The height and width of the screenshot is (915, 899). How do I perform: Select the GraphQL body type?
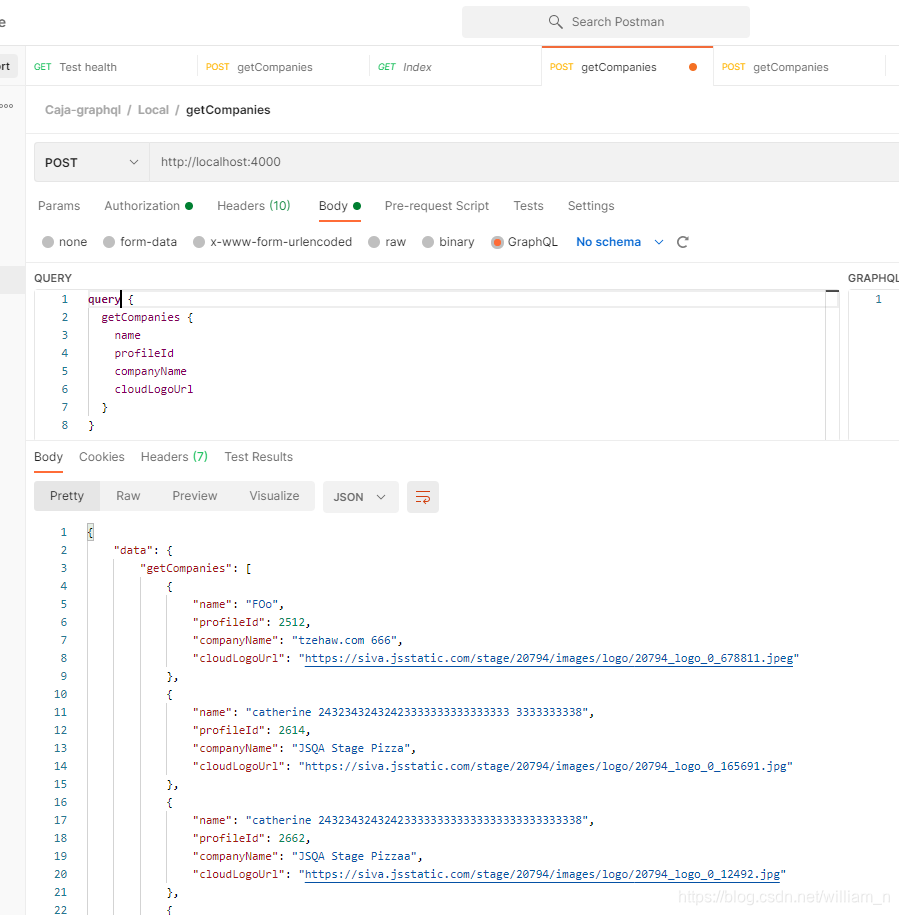[524, 242]
